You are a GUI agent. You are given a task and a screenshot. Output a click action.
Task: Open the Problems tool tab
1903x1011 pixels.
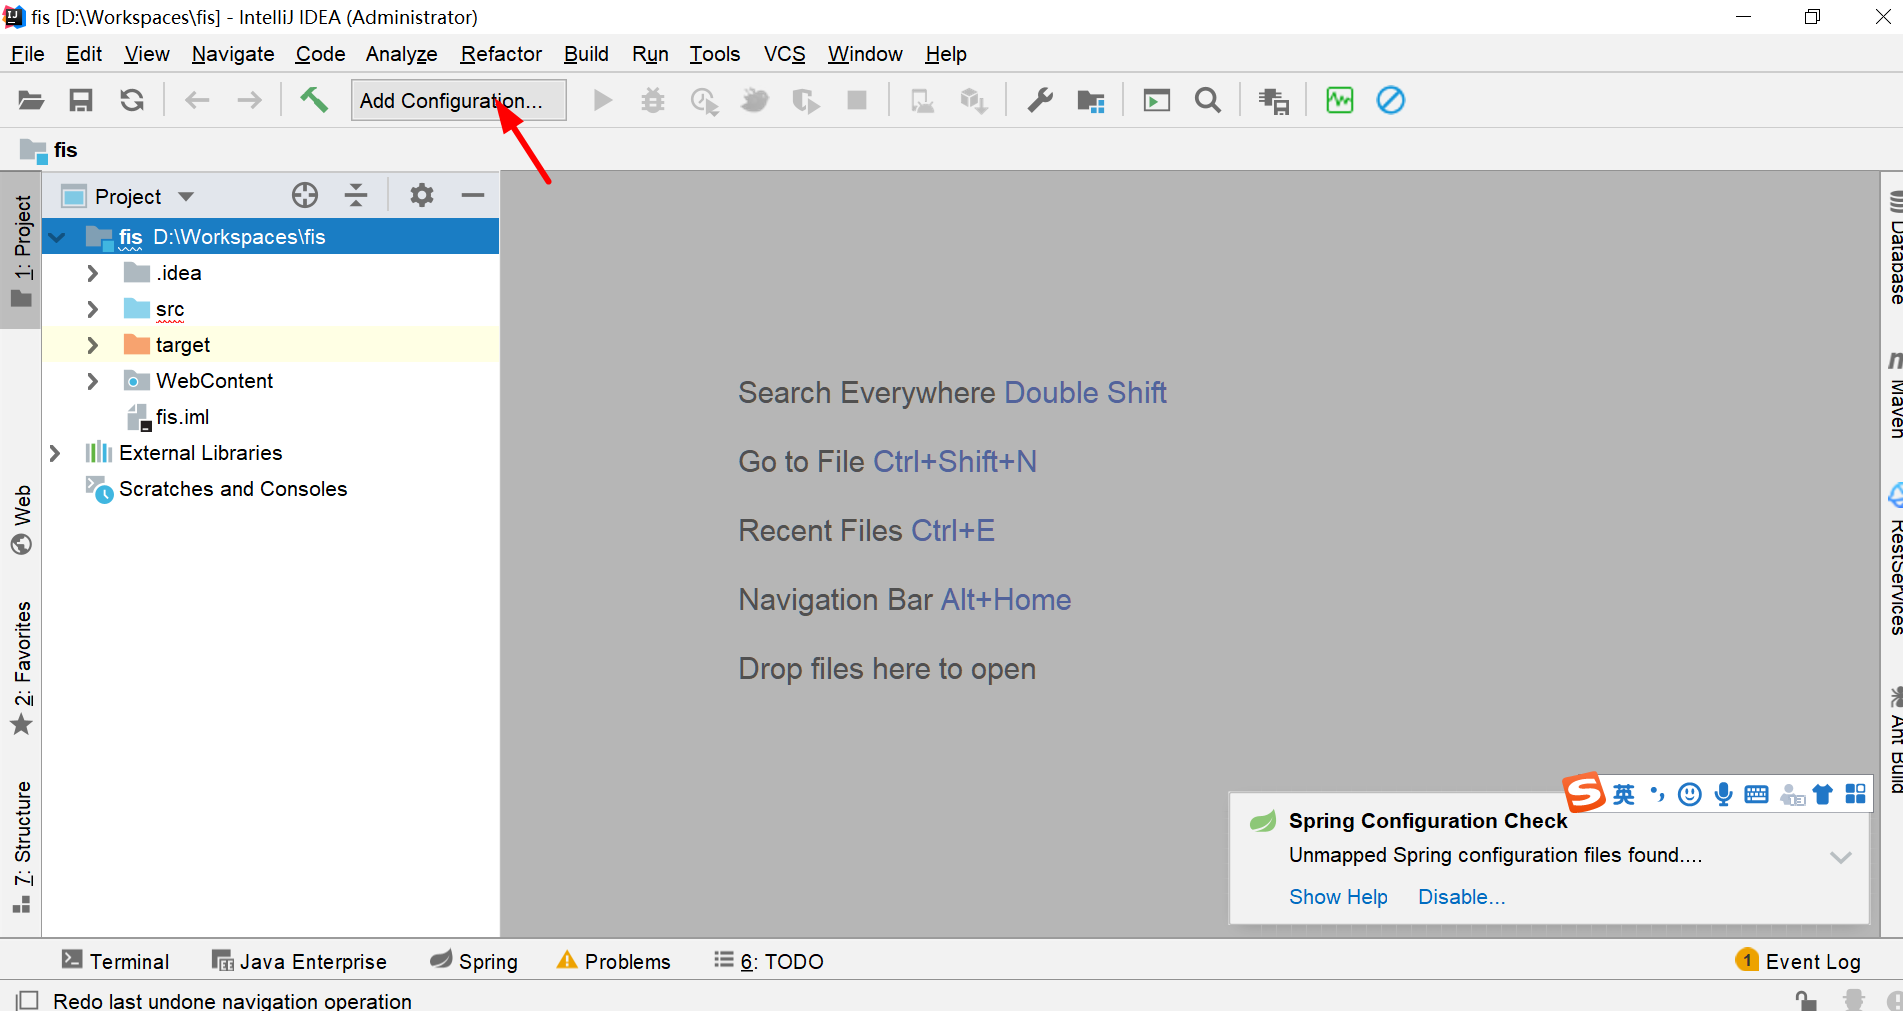(614, 961)
